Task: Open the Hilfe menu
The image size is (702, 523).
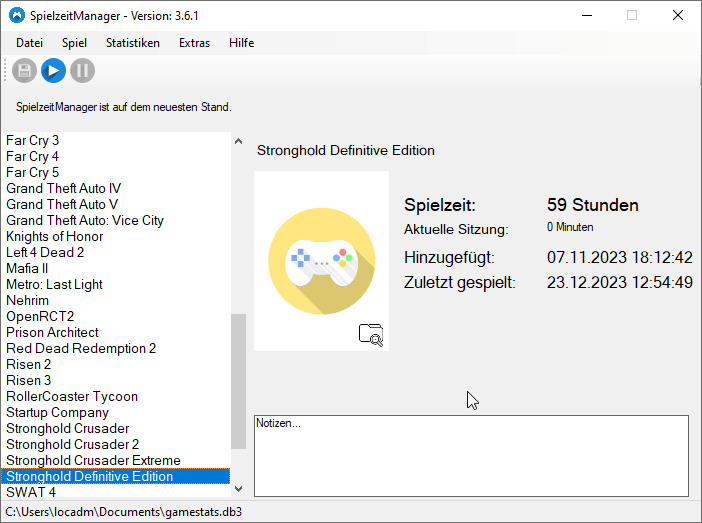Action: coord(241,43)
